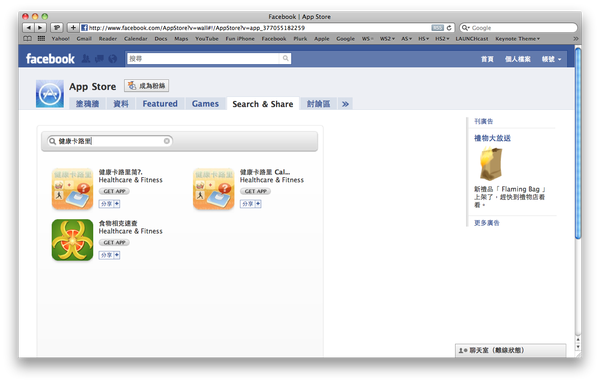Open the Top Sites grid icon

click(41, 39)
